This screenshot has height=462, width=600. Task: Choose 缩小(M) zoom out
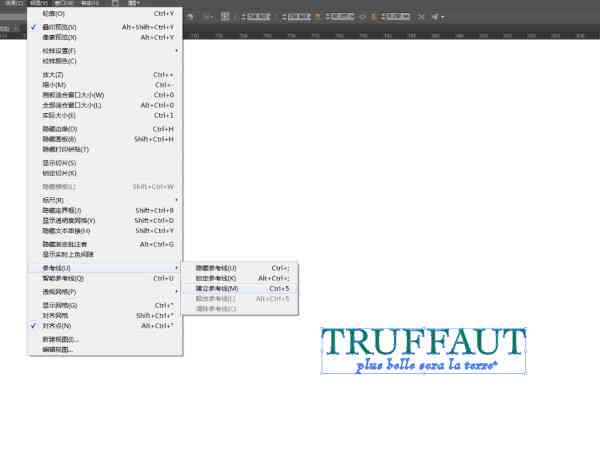[105, 85]
